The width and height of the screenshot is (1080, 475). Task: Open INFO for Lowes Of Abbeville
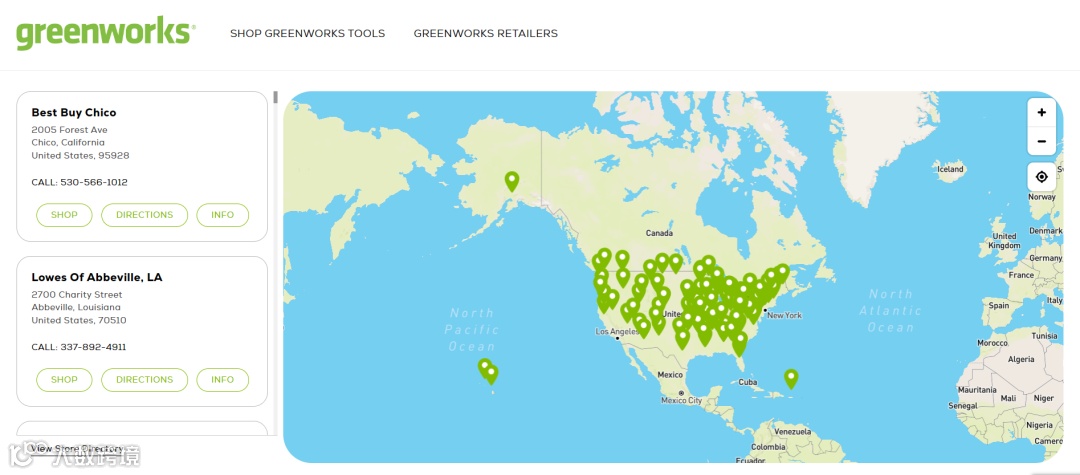[x=222, y=379]
